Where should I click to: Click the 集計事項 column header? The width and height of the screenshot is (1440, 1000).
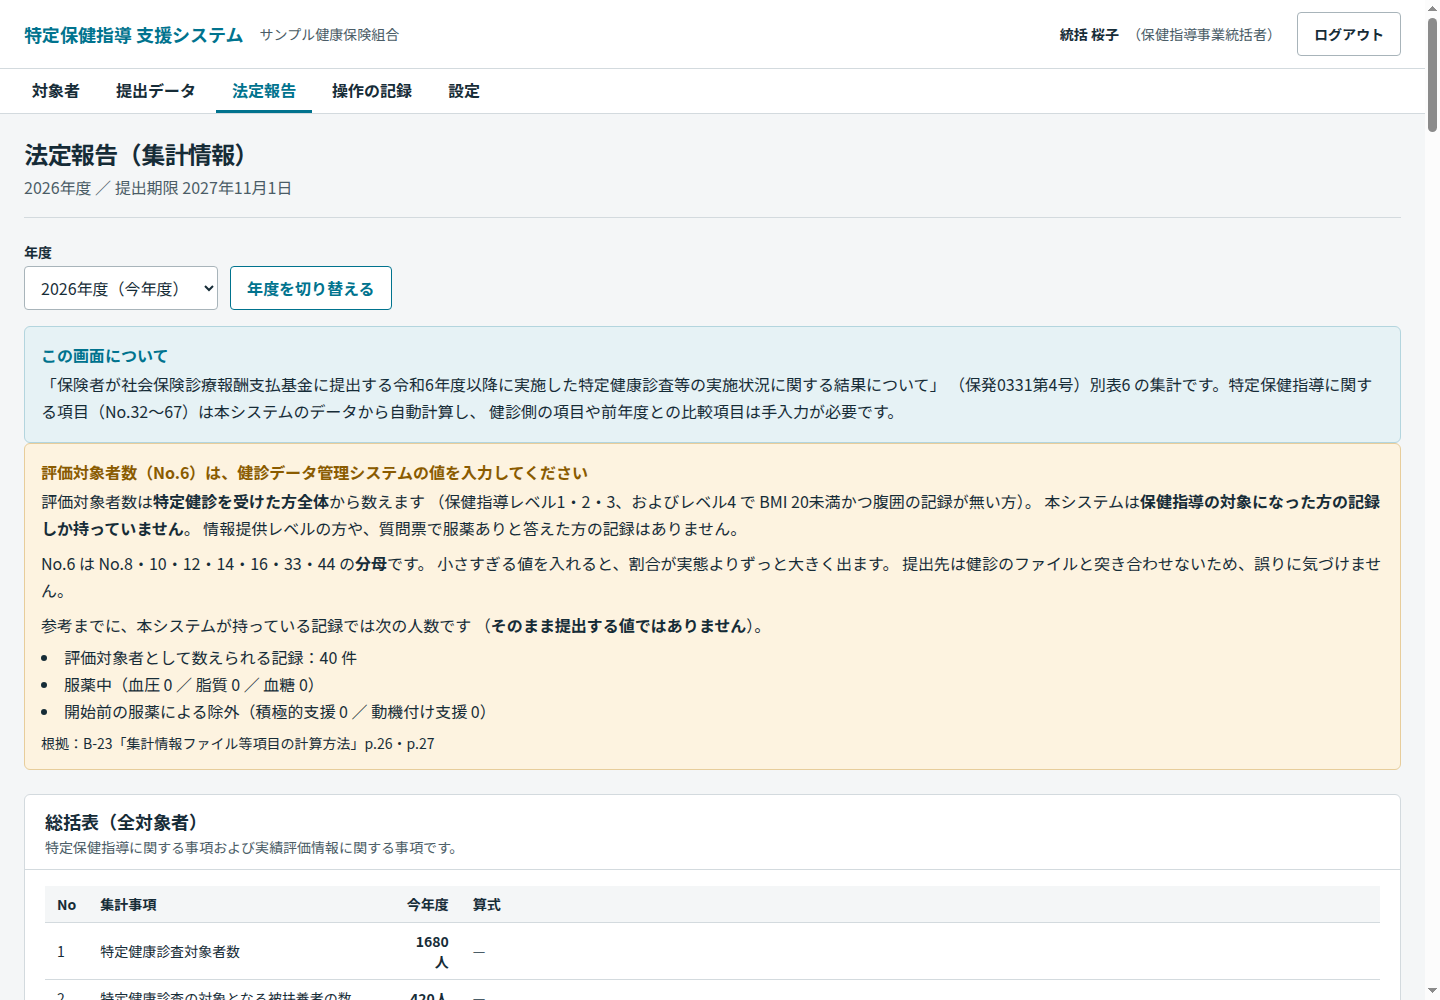[128, 905]
